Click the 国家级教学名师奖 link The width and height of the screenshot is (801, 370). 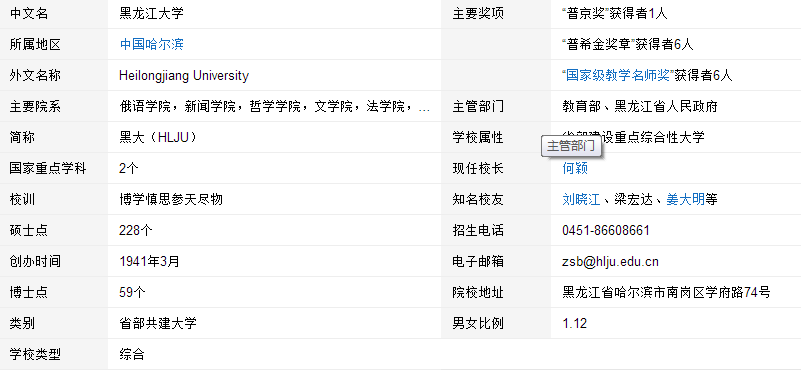click(617, 76)
